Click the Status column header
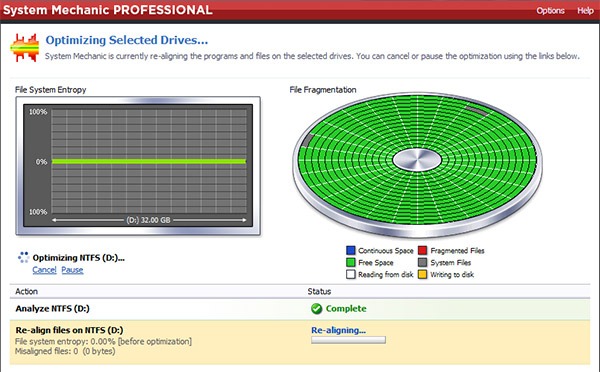The image size is (600, 372). click(x=319, y=291)
